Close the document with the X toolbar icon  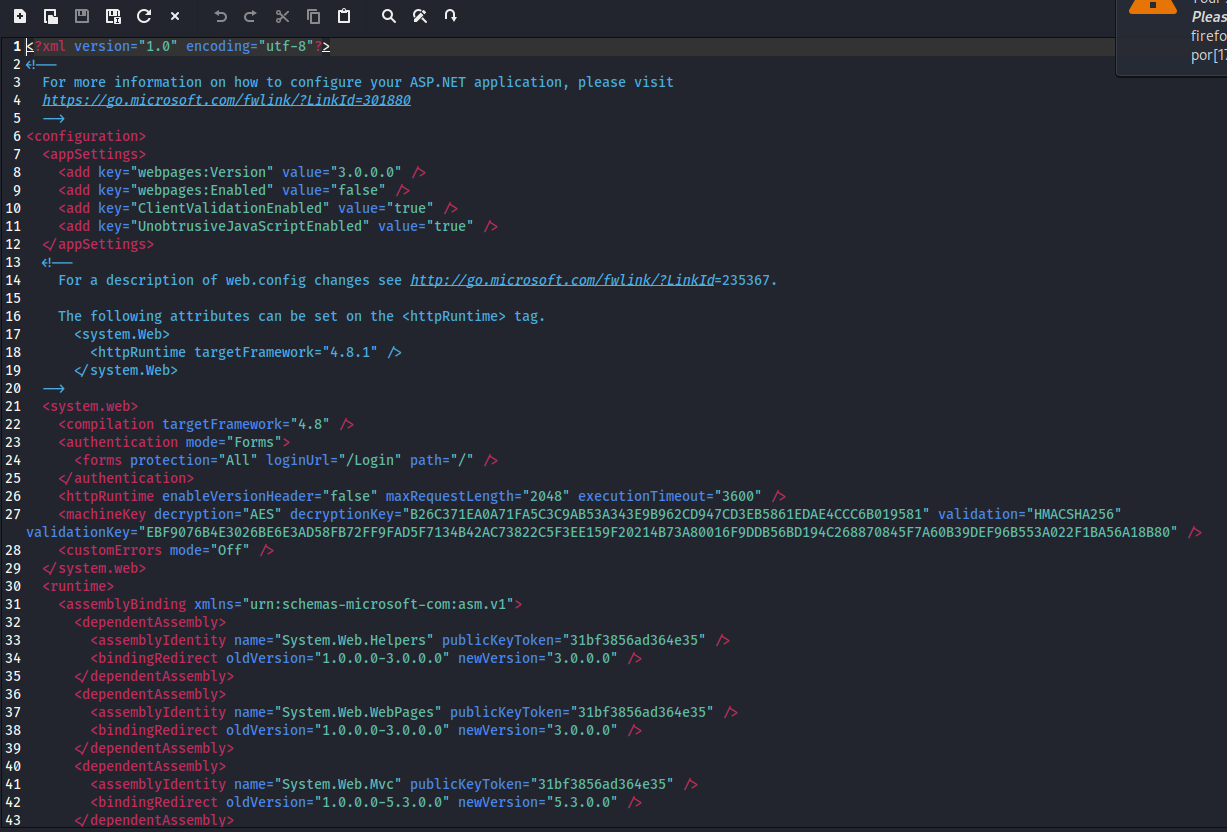coord(175,16)
